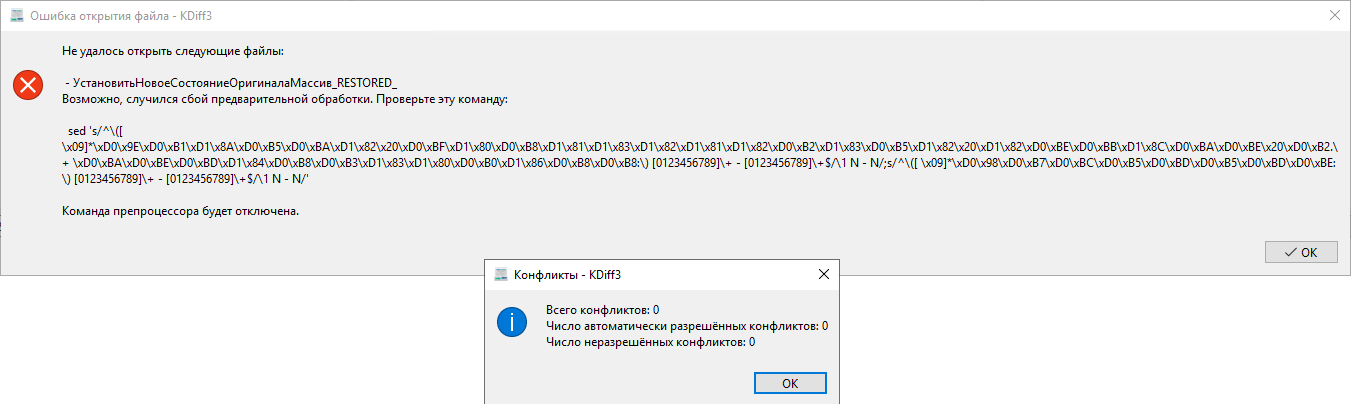Viewport: 1351px width, 404px height.
Task: Close the Конфликты - KDiff3 dialog
Action: click(x=823, y=274)
